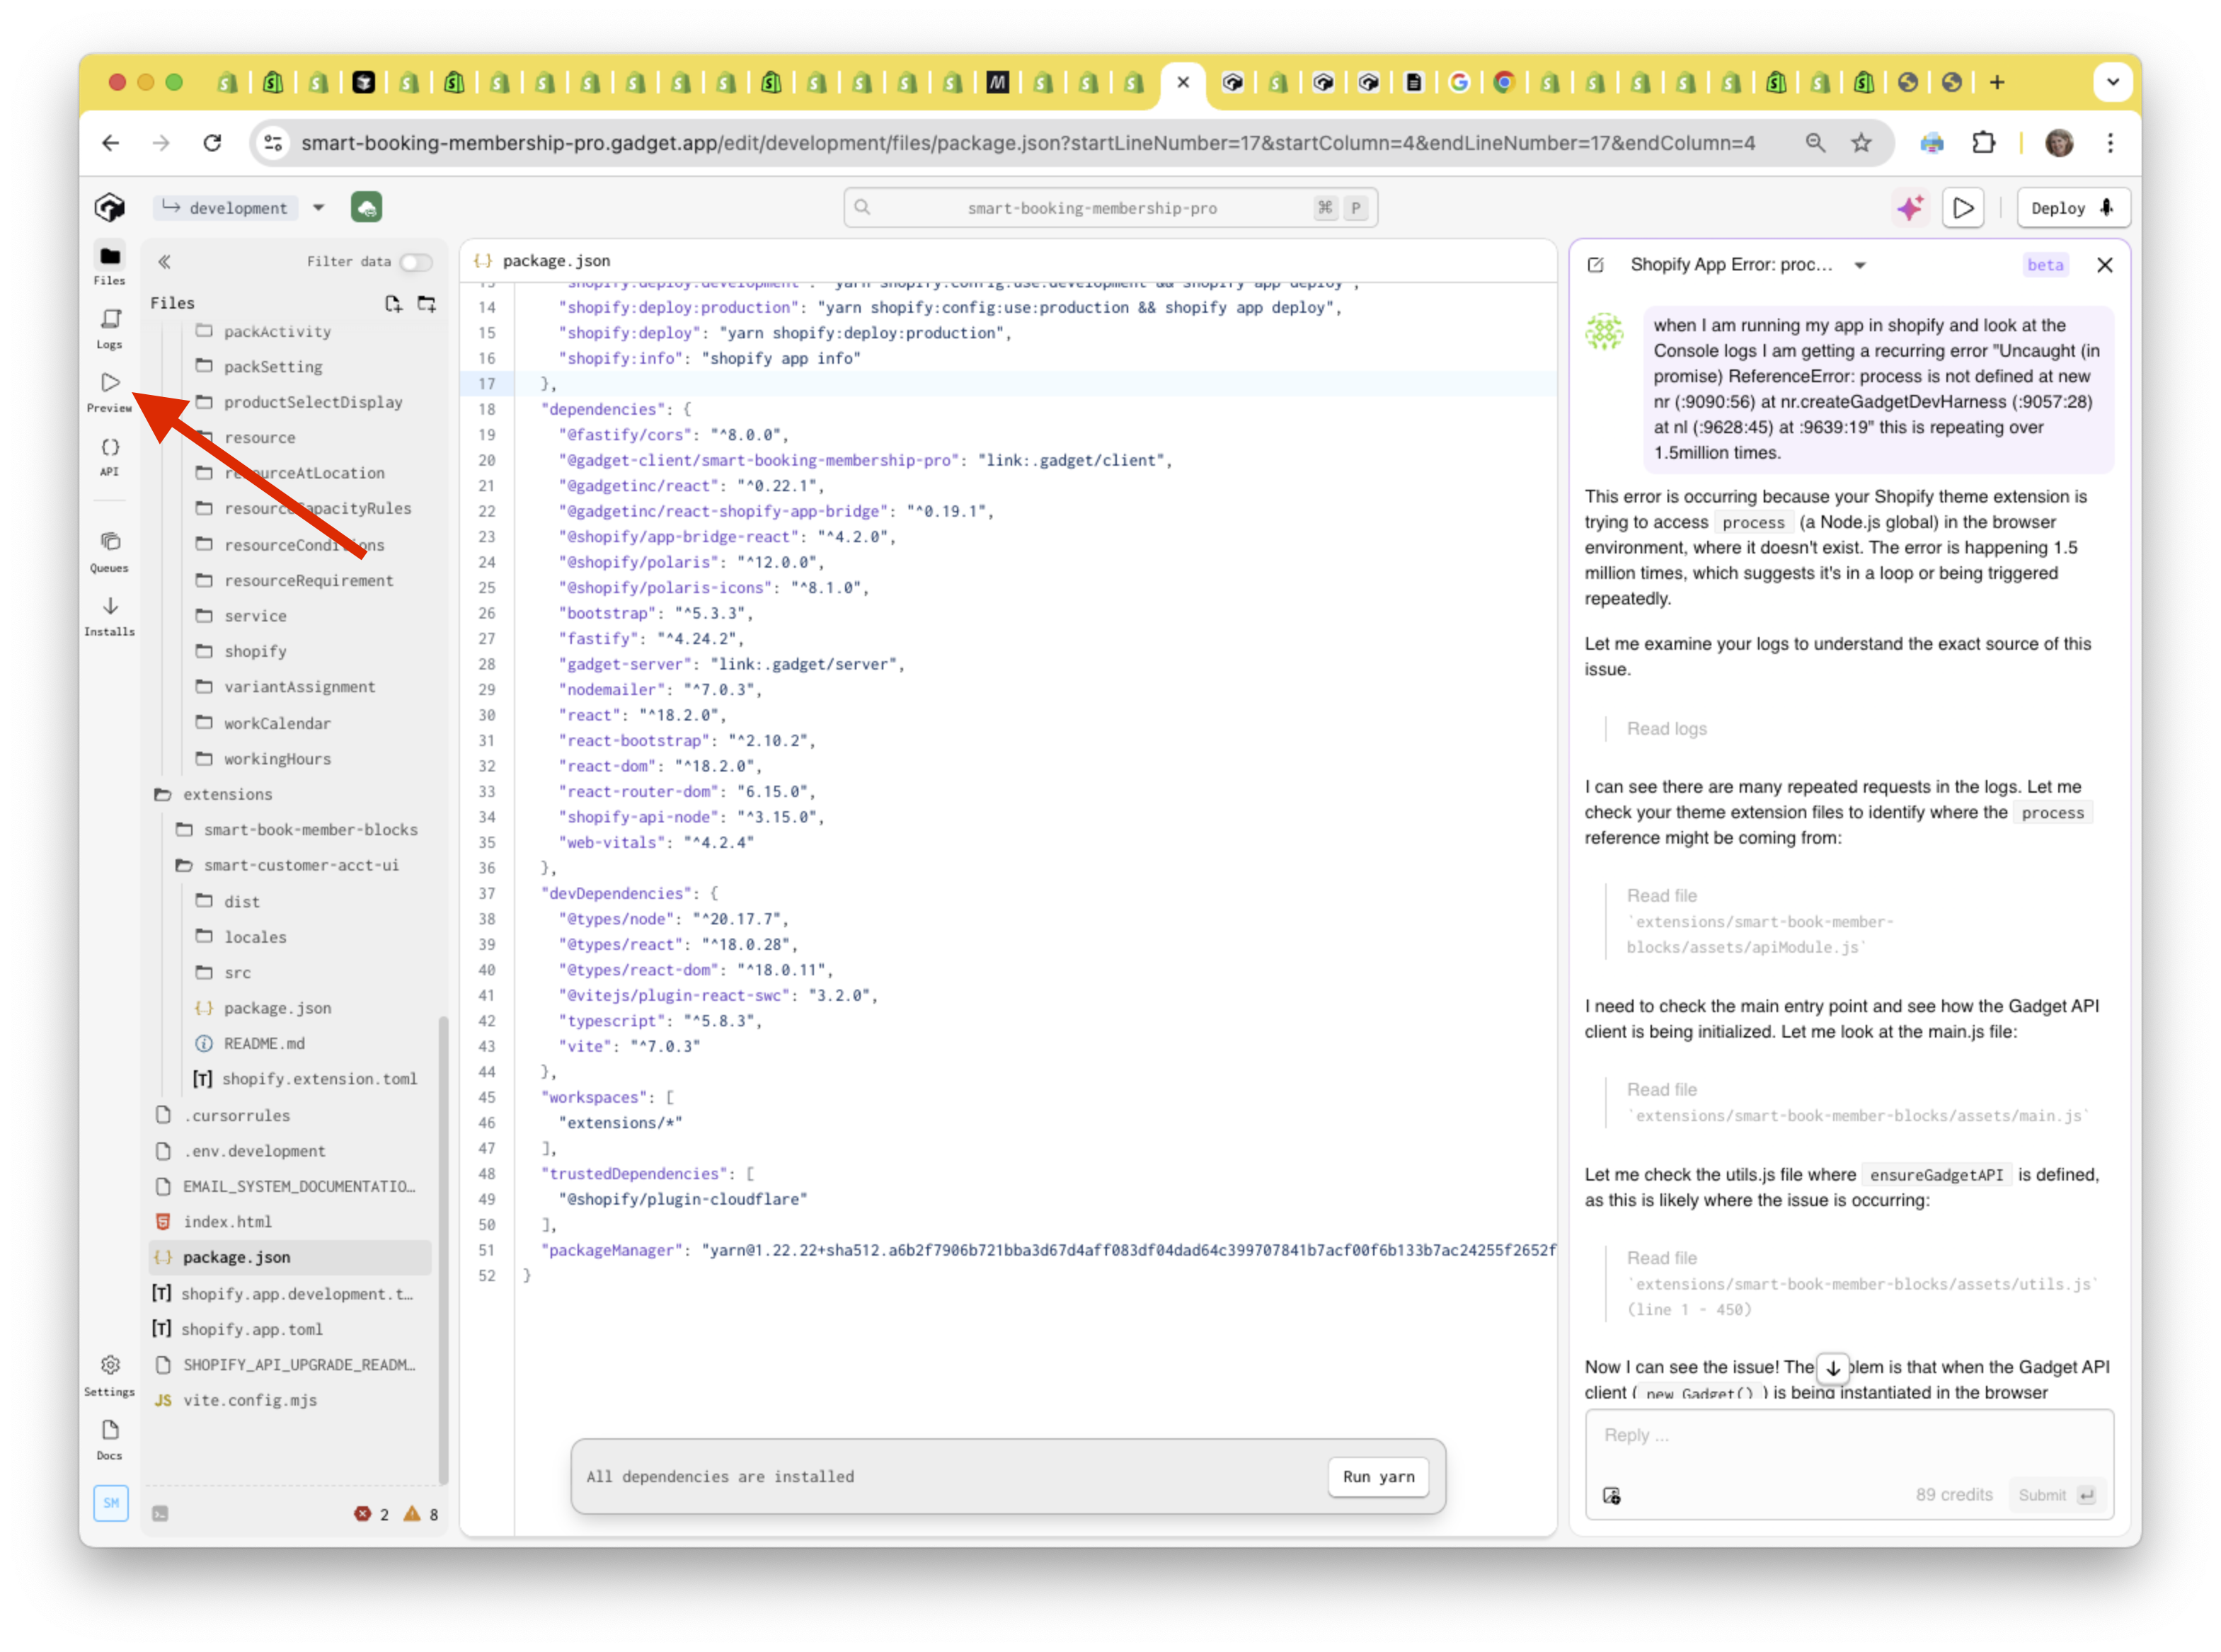Toggle the Filter data switch
Viewport: 2221px width, 1652px height.
(x=415, y=262)
